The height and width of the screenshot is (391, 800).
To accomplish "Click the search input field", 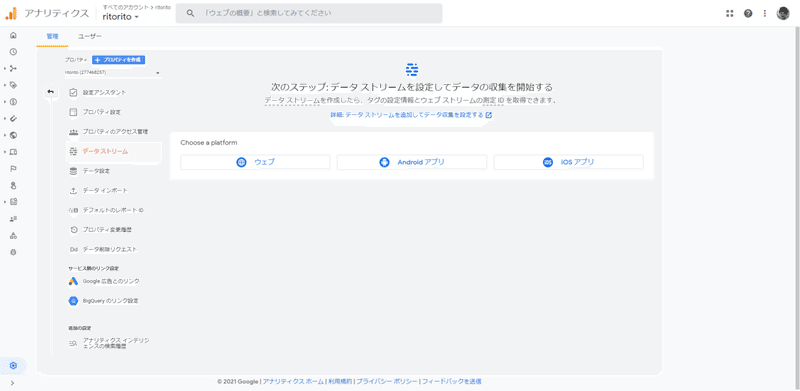I will 309,13.
